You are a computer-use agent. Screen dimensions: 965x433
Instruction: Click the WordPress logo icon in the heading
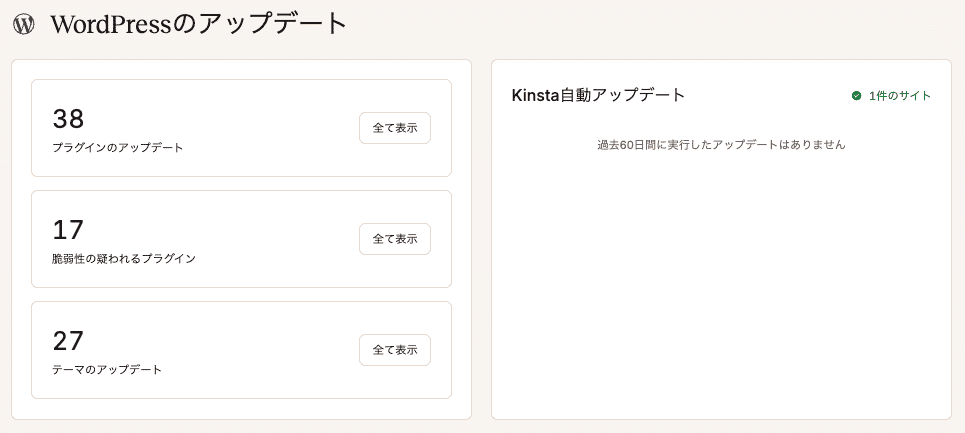[x=24, y=24]
